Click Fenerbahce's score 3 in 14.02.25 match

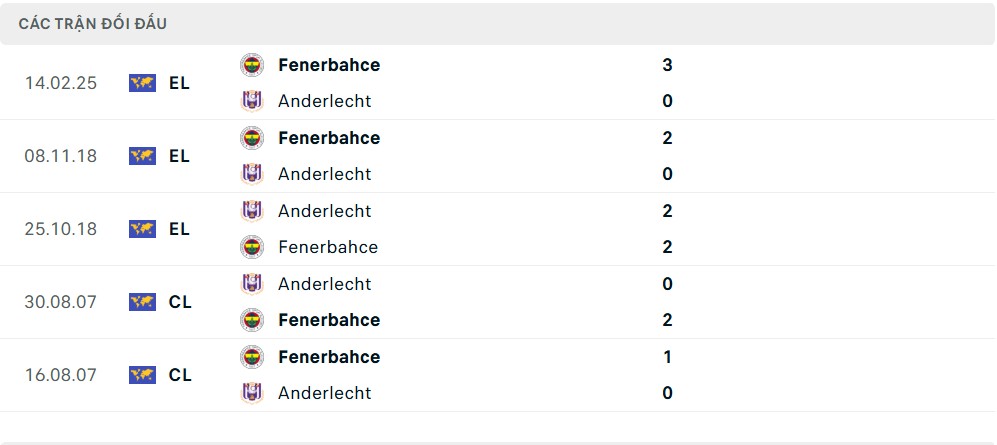667,65
